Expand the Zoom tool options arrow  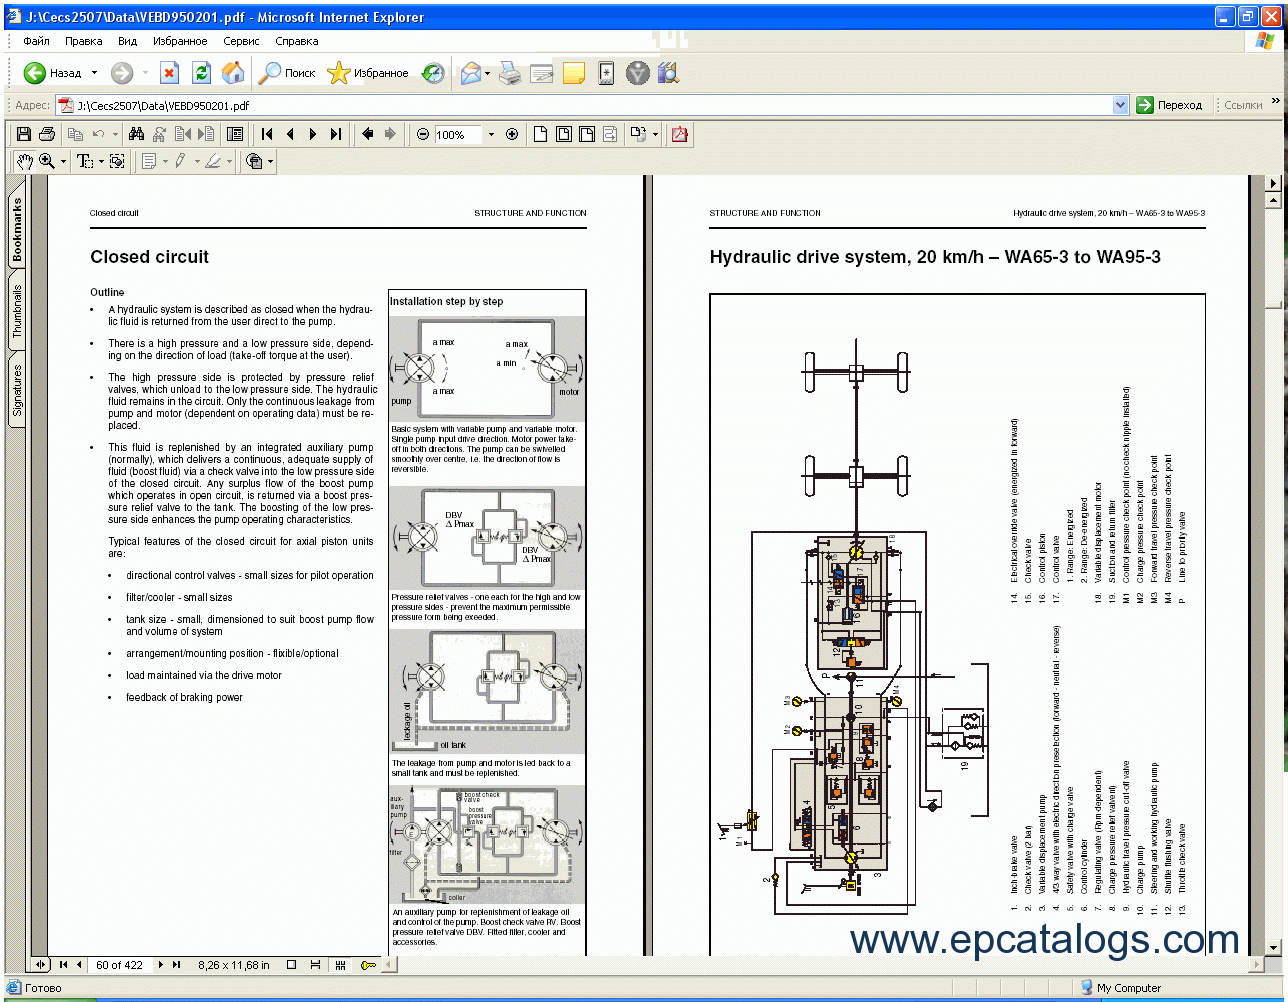coord(64,161)
